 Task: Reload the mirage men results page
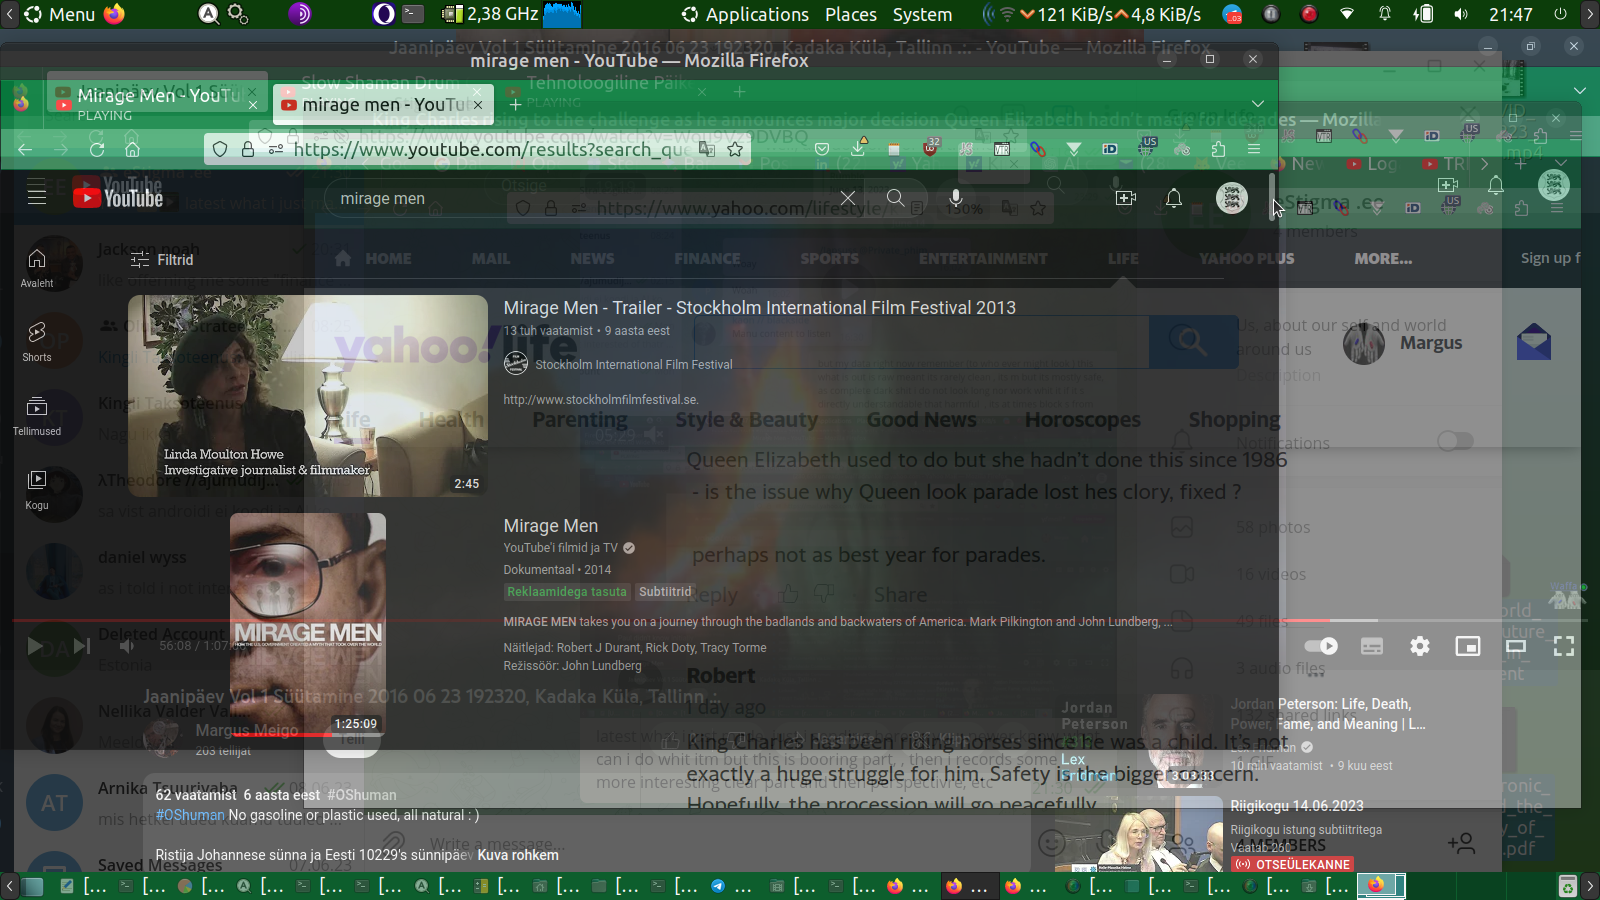click(x=97, y=149)
